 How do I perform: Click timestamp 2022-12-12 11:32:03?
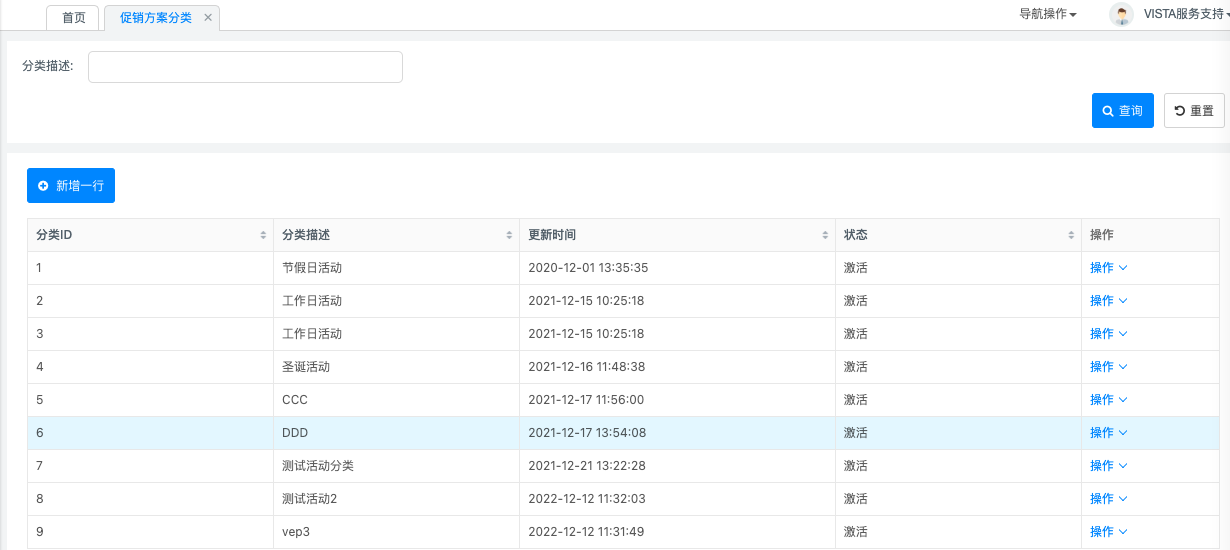coord(587,499)
